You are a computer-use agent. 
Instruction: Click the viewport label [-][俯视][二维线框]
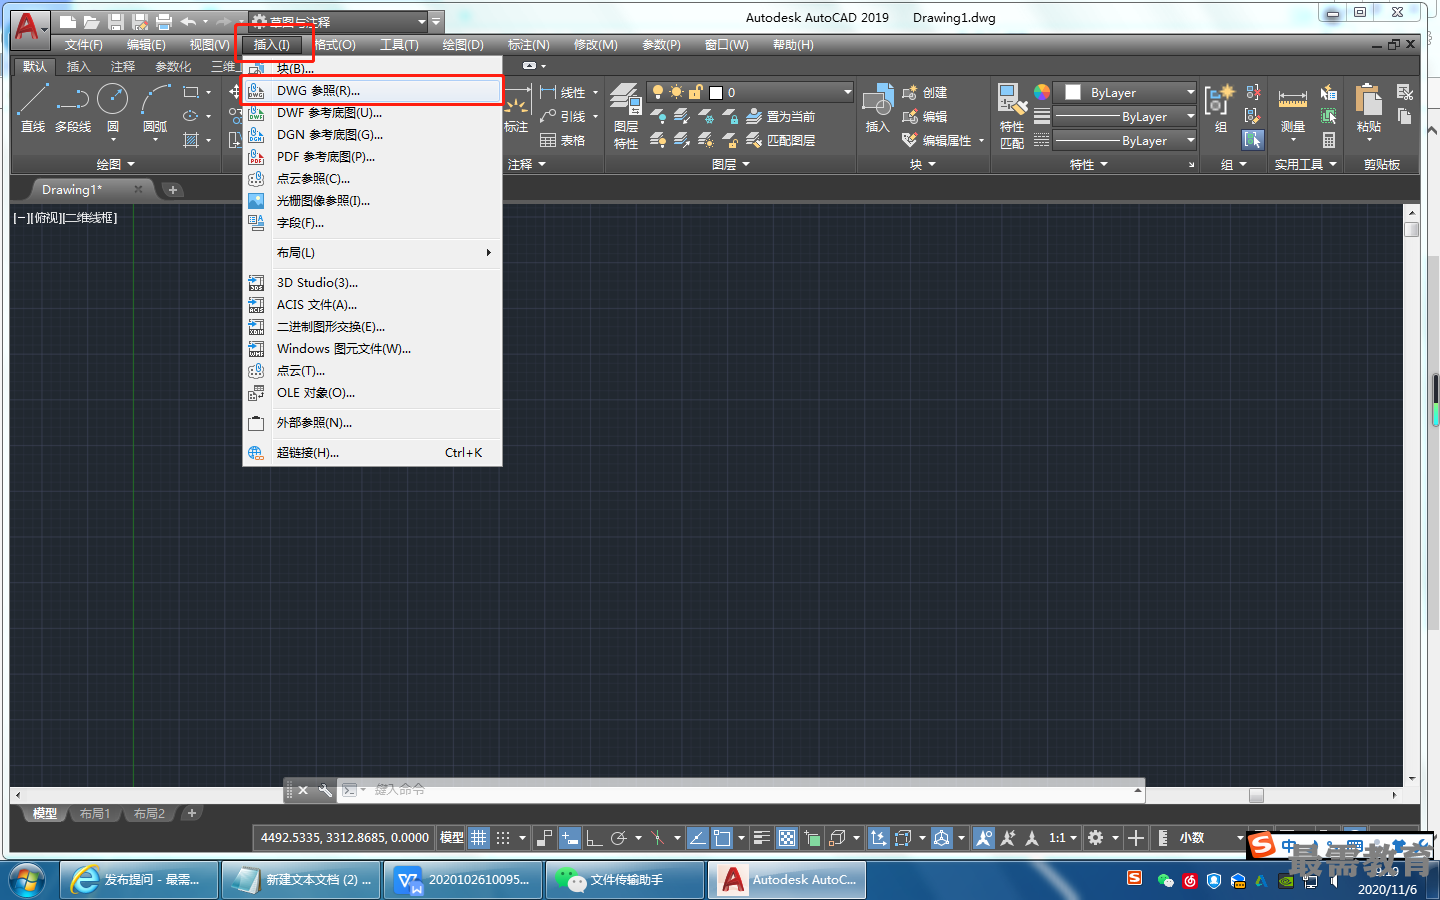tap(66, 218)
